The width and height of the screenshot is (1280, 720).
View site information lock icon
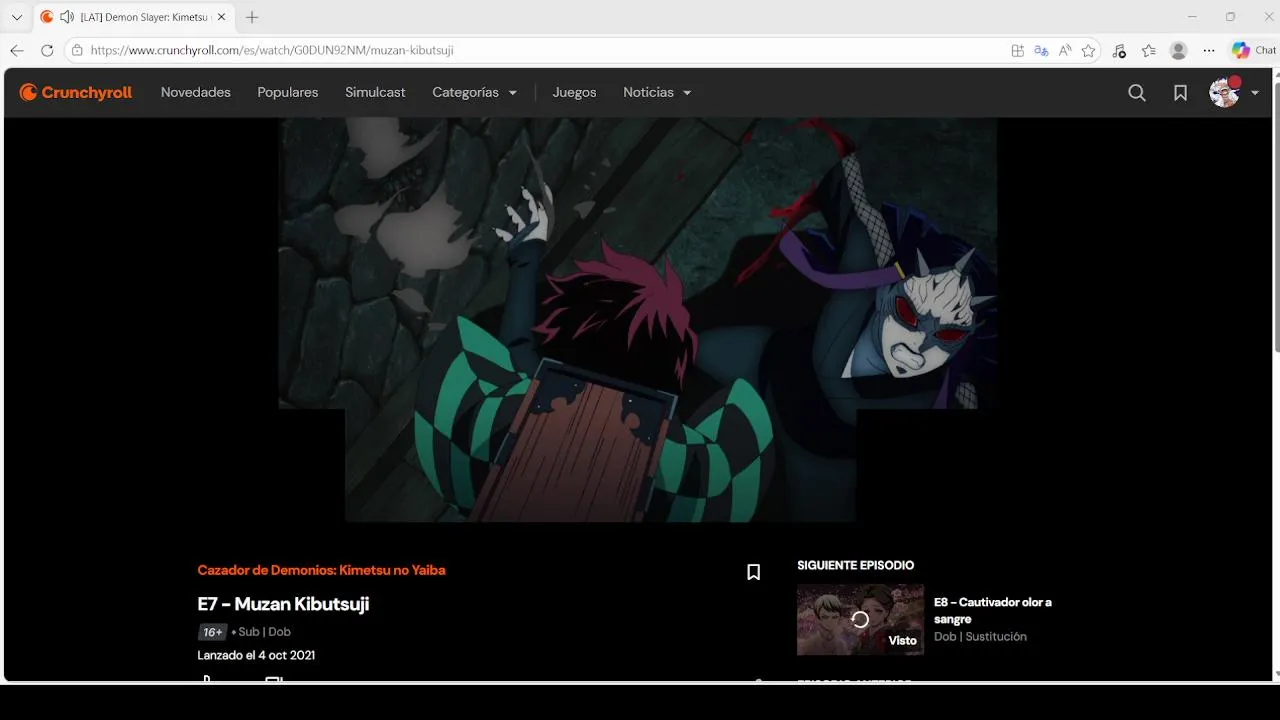pos(77,50)
